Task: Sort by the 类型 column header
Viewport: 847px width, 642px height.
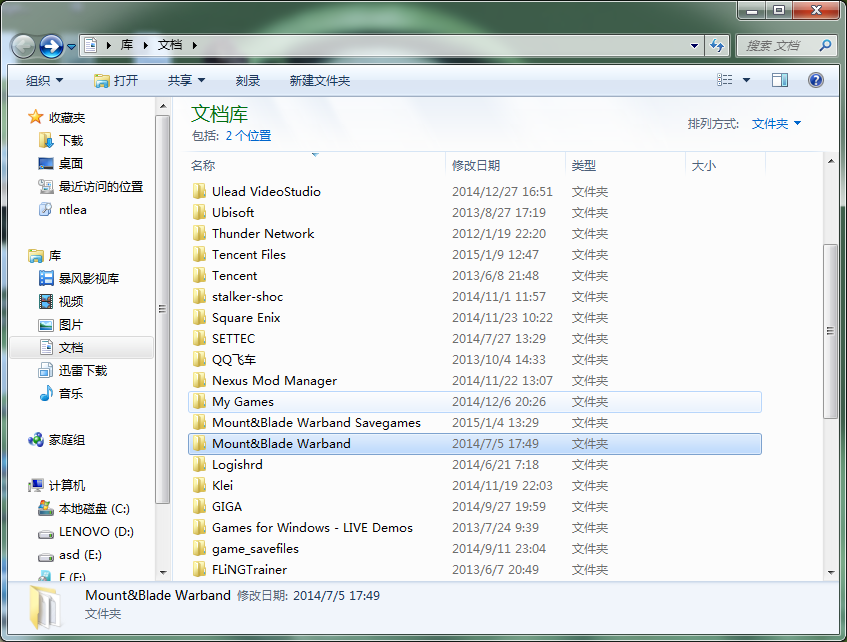Action: click(625, 165)
